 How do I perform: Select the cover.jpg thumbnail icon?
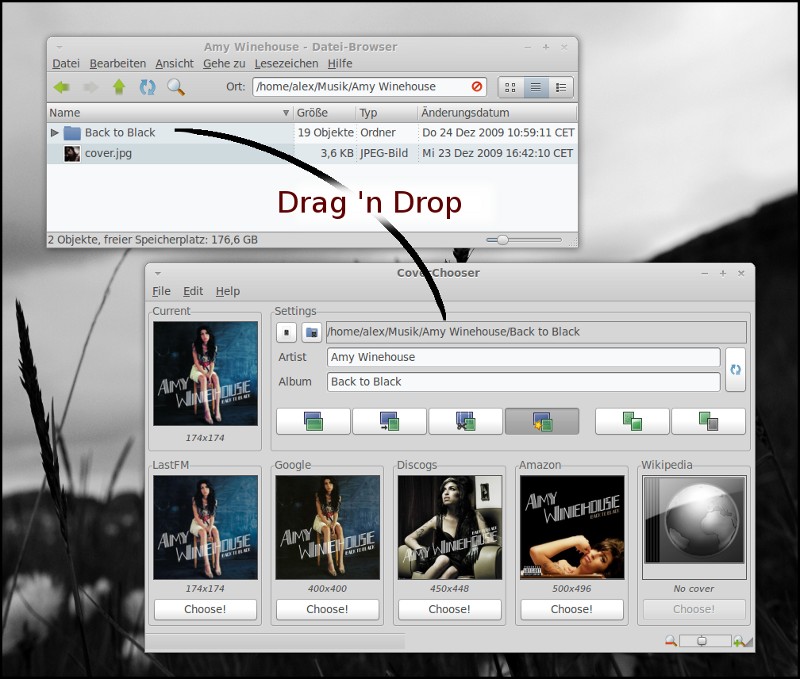point(72,154)
